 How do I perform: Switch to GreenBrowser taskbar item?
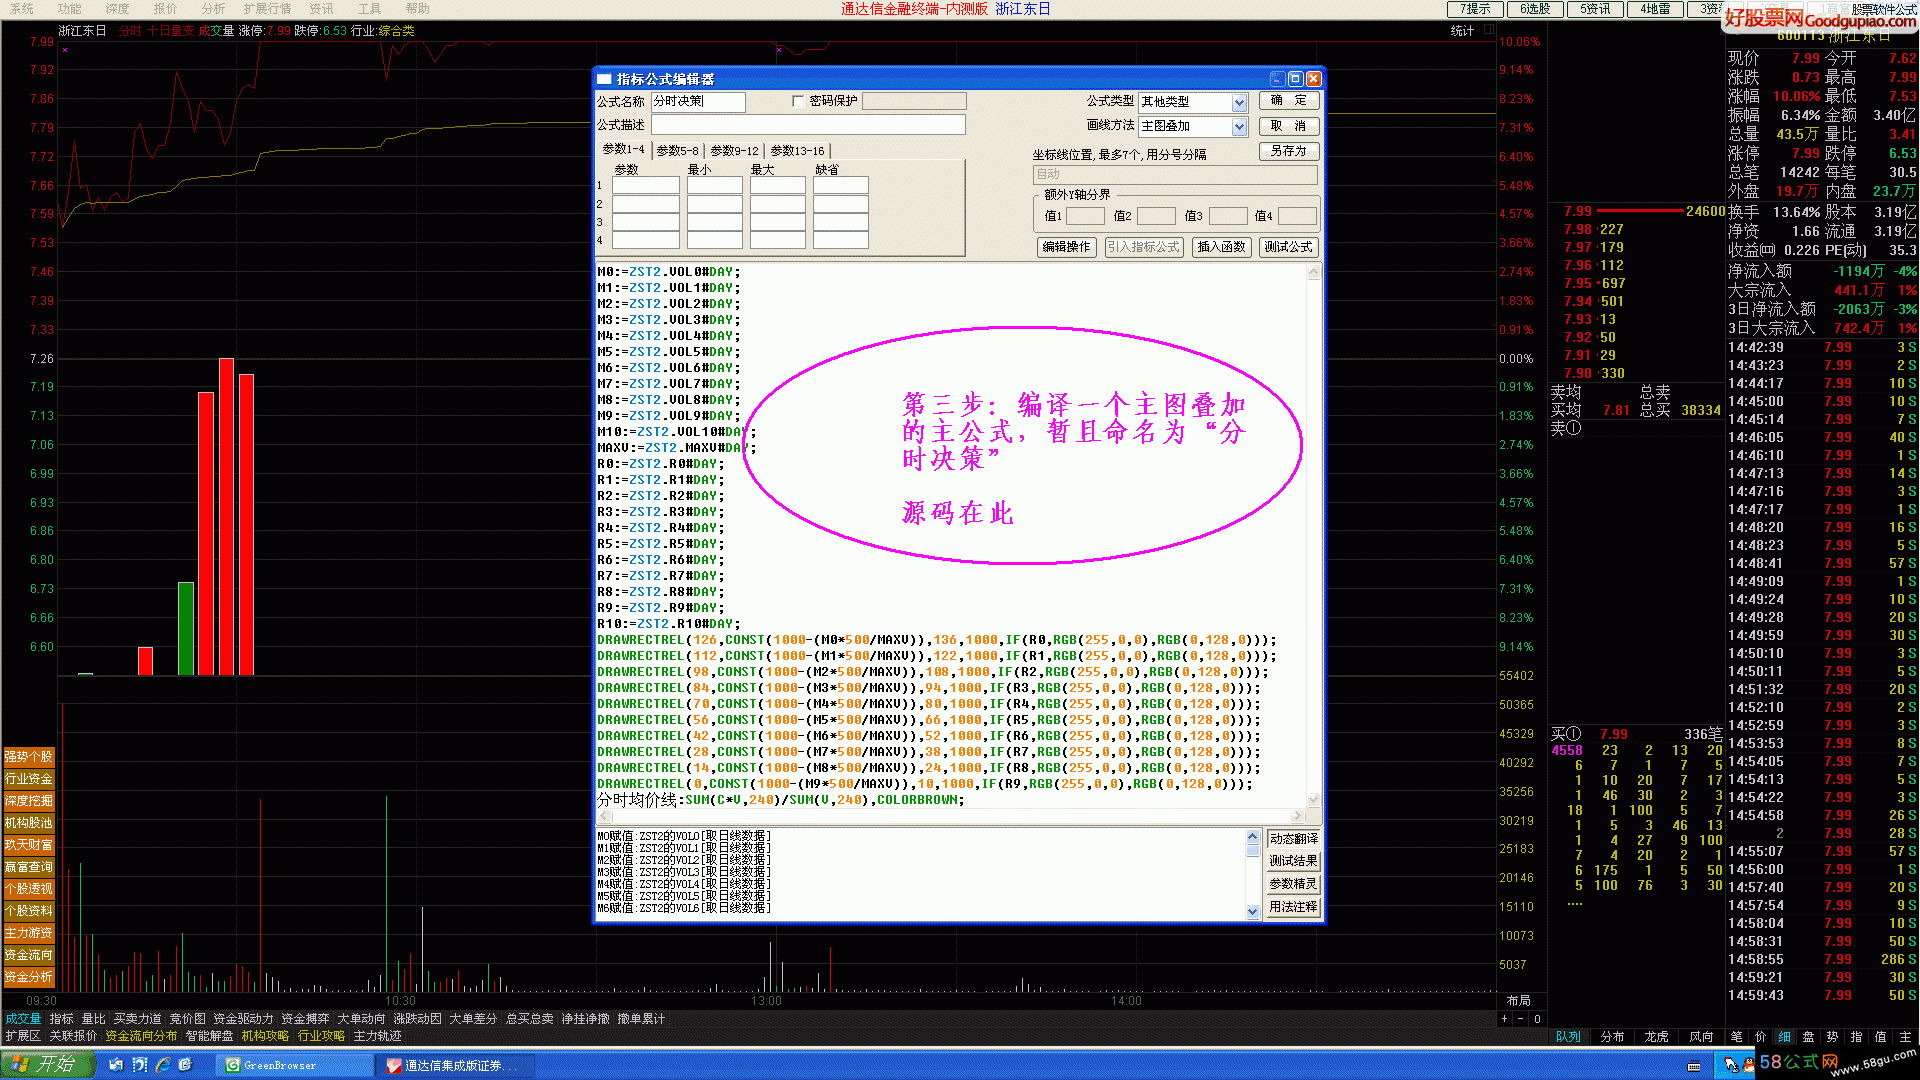click(x=295, y=1065)
